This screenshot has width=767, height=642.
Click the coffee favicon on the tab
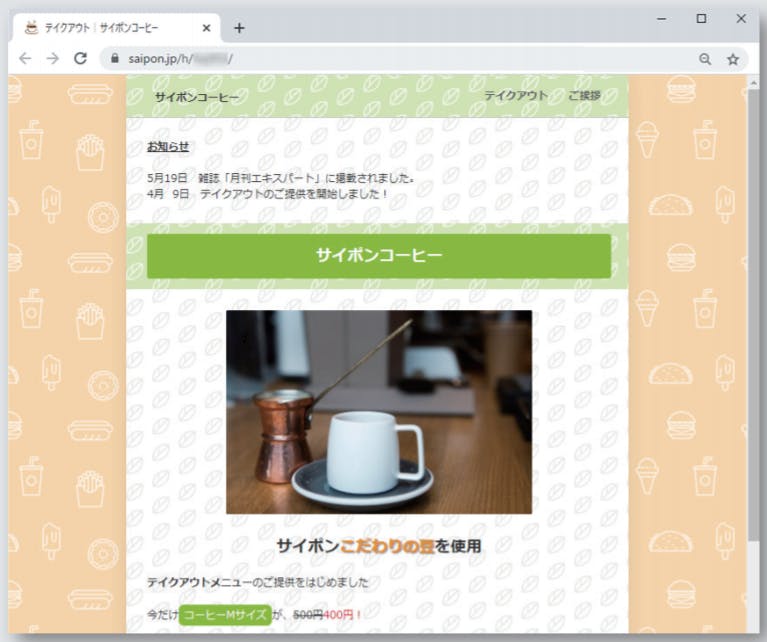pyautogui.click(x=31, y=28)
